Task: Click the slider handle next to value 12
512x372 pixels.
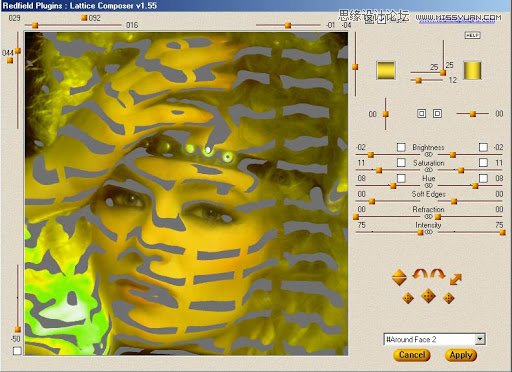Action: point(419,80)
